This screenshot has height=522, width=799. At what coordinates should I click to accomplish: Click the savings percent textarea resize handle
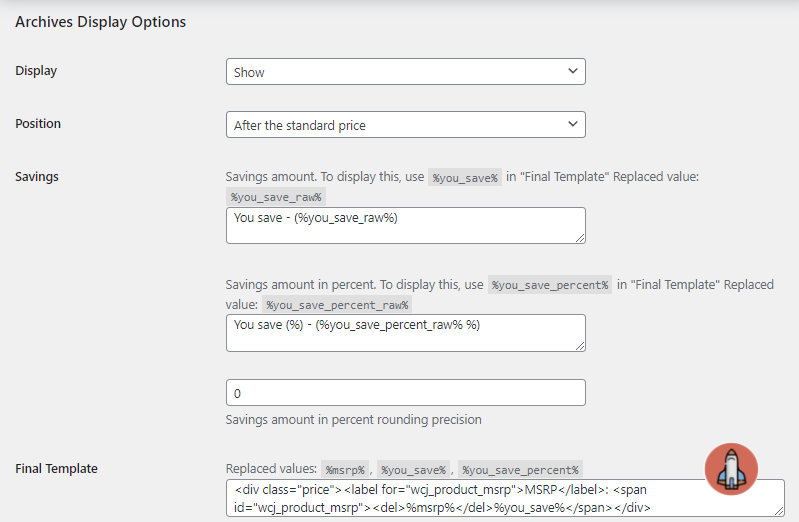pos(579,345)
